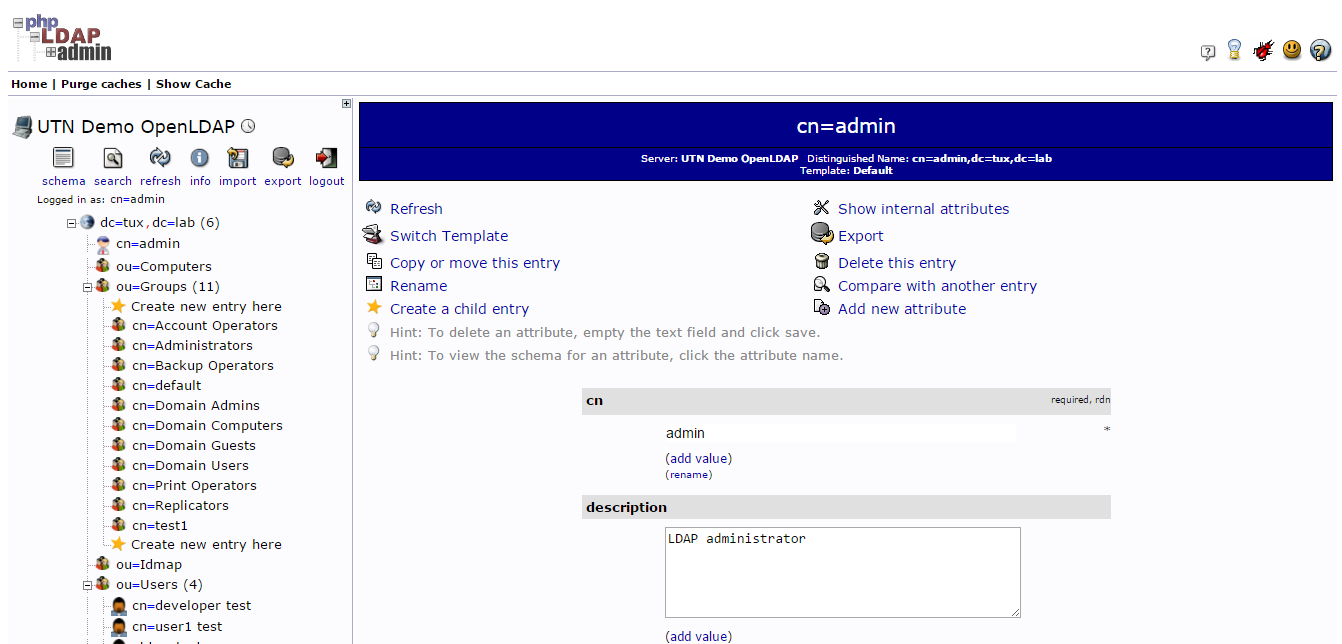Click the magnifier icon for Compare with another entry
The image size is (1342, 644).
point(822,285)
